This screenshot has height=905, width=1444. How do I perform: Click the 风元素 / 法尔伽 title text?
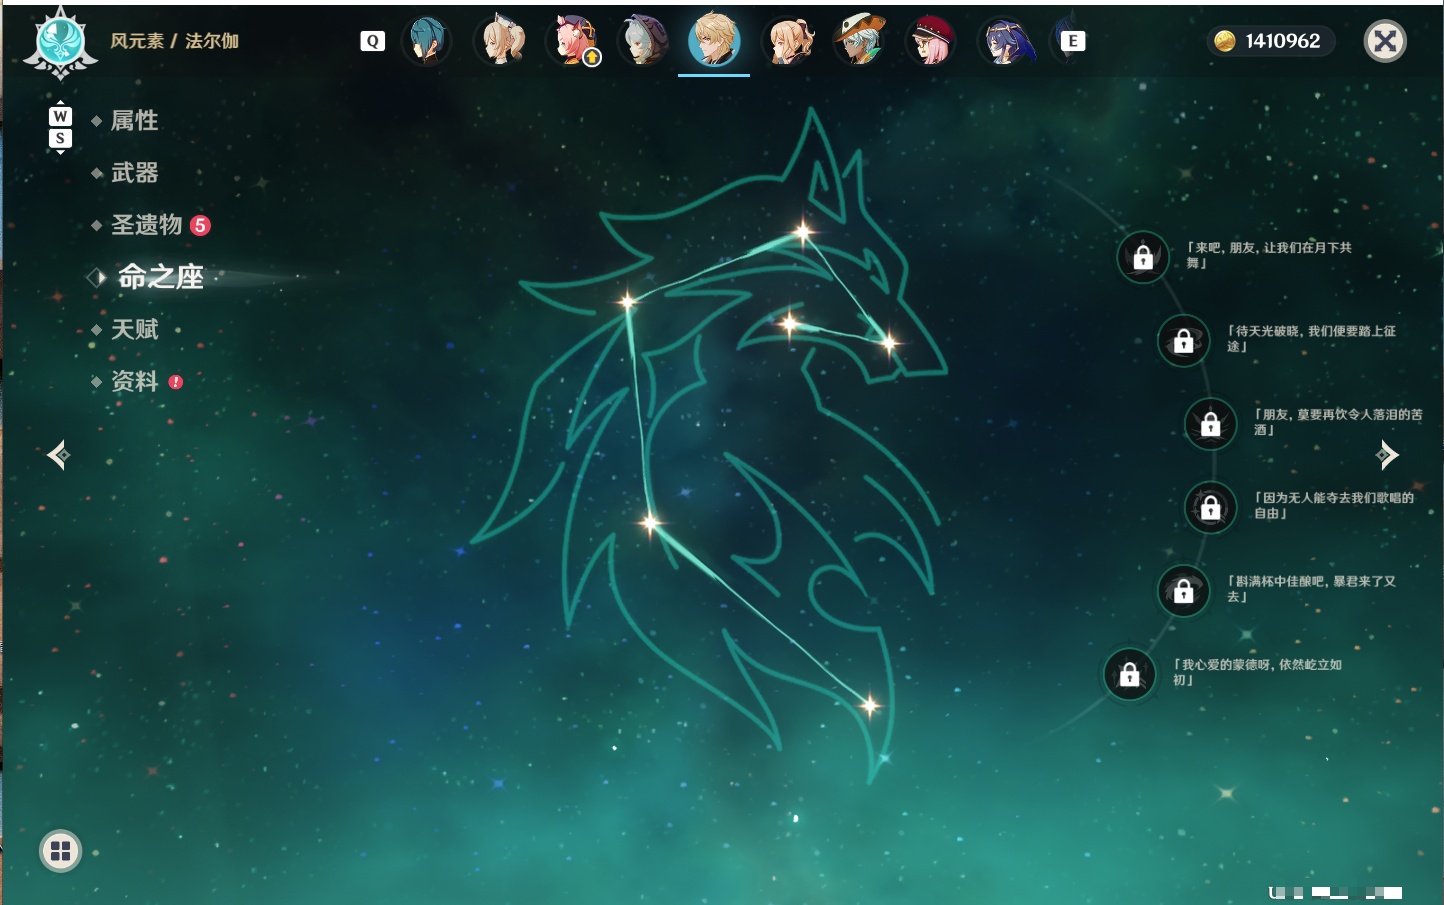pyautogui.click(x=174, y=41)
